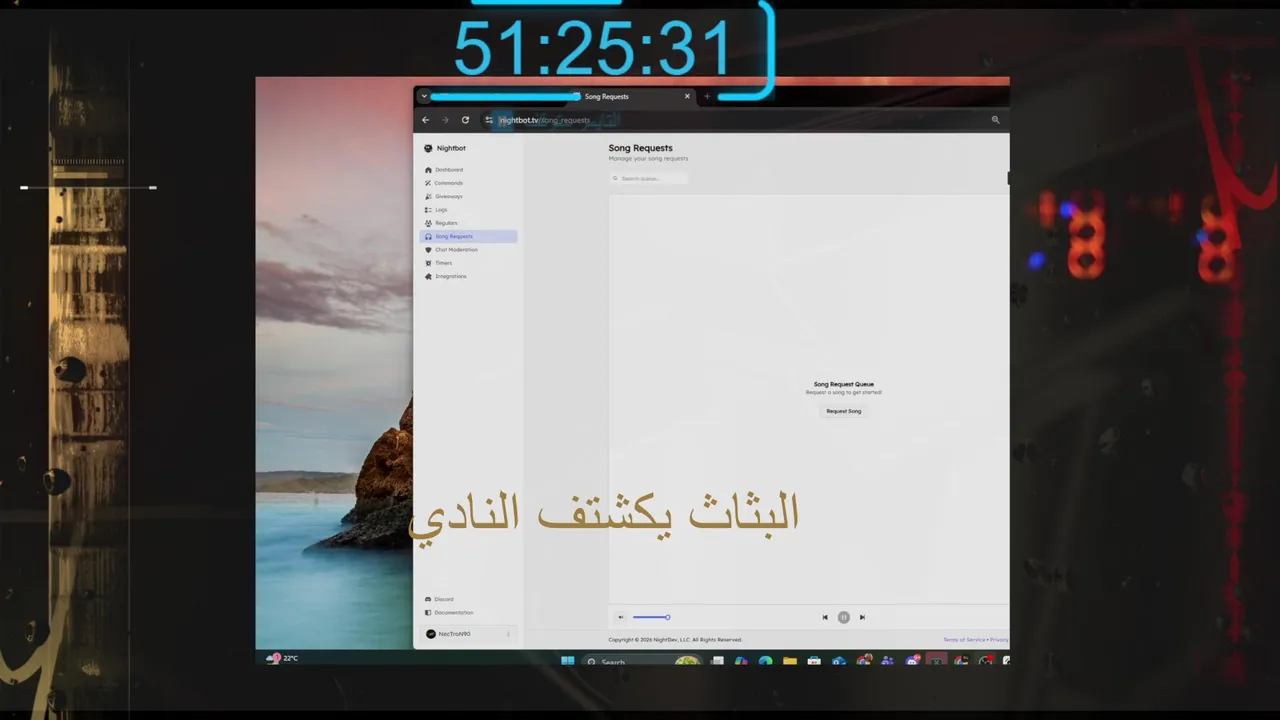Click the Nightbot logo in the sidebar
Viewport: 1280px width, 720px height.
pyautogui.click(x=428, y=148)
